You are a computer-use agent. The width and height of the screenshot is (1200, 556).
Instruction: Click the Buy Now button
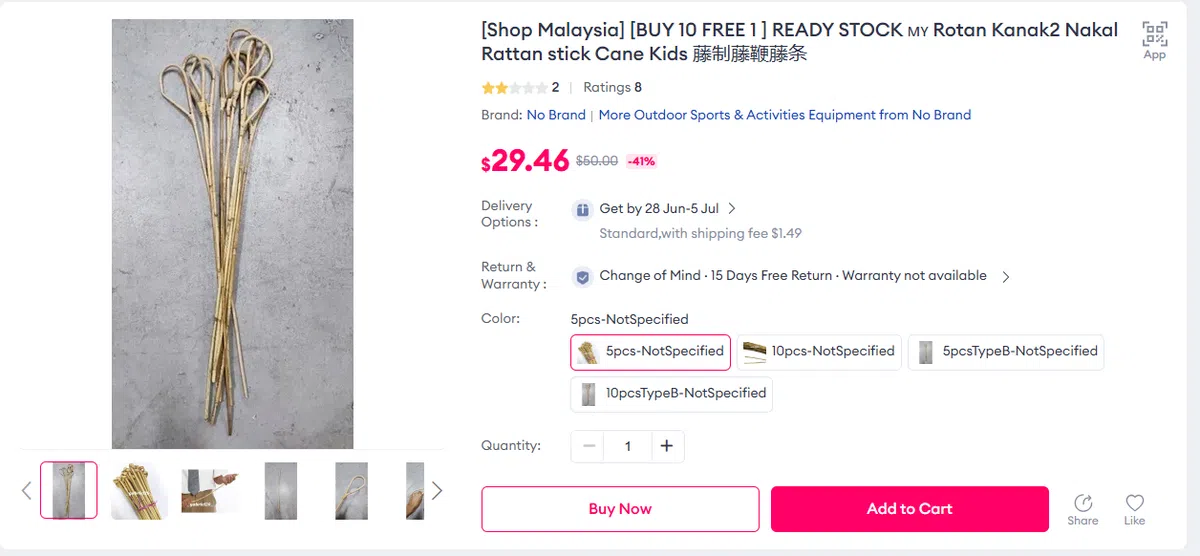[620, 509]
